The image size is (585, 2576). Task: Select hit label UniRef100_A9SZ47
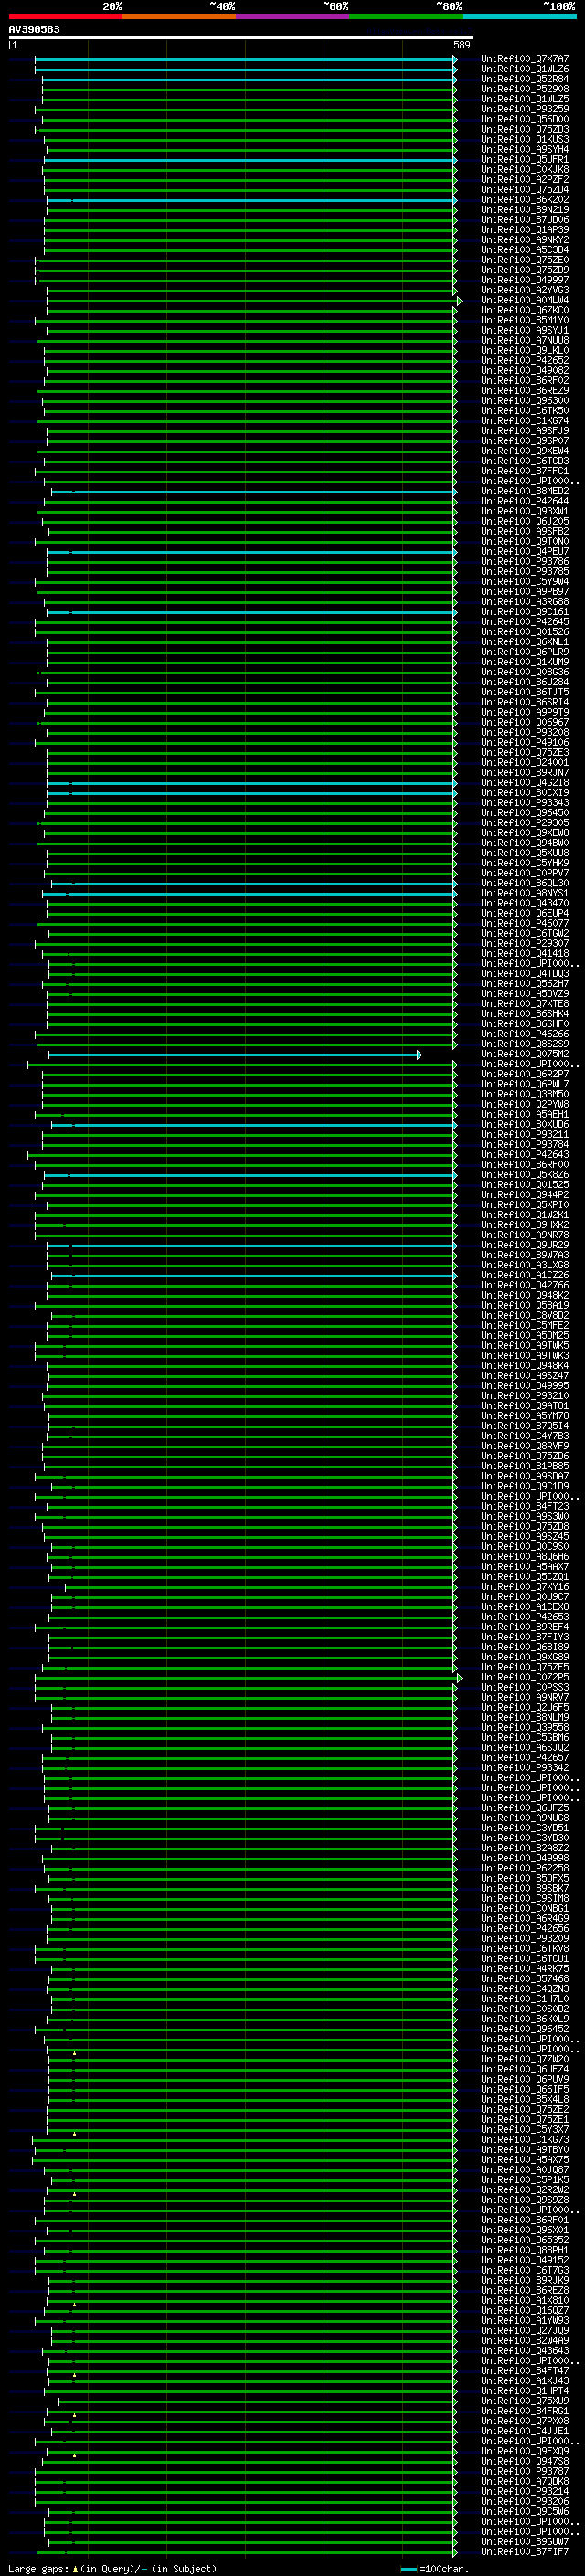524,1376
